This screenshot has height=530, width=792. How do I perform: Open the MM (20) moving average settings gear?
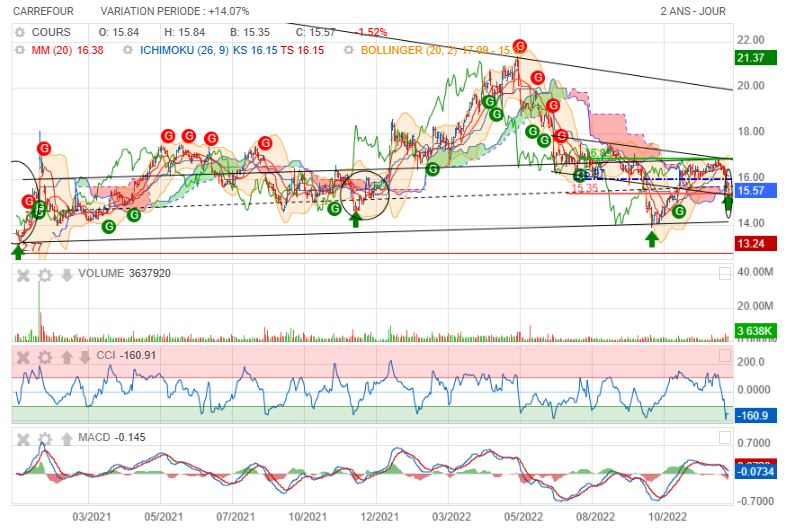(20, 50)
